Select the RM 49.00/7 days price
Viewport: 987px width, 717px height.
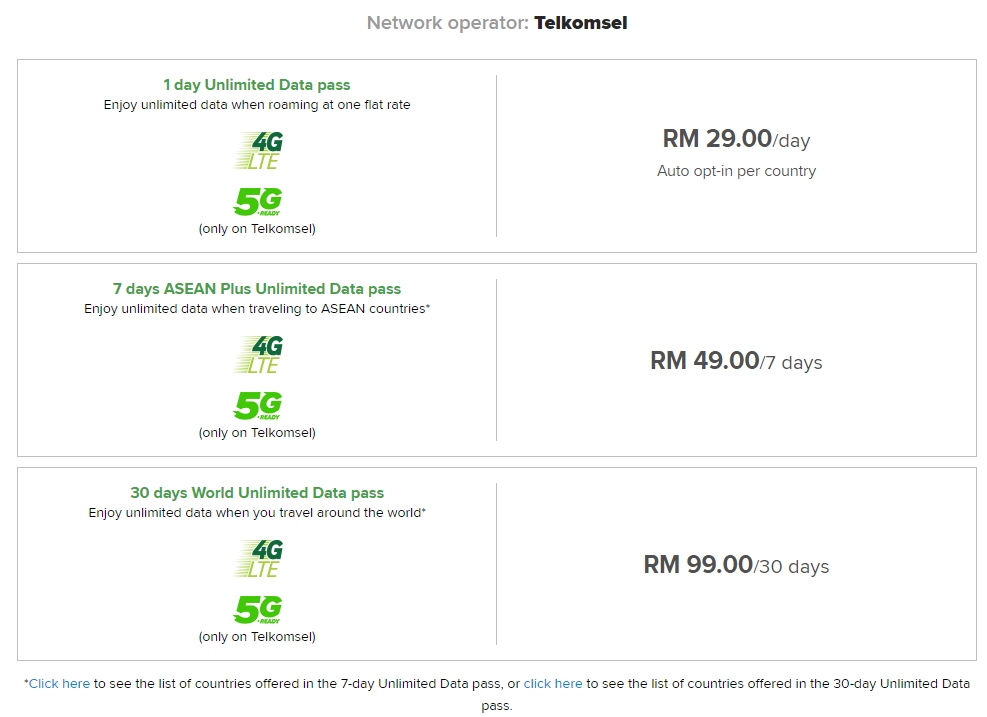(736, 361)
